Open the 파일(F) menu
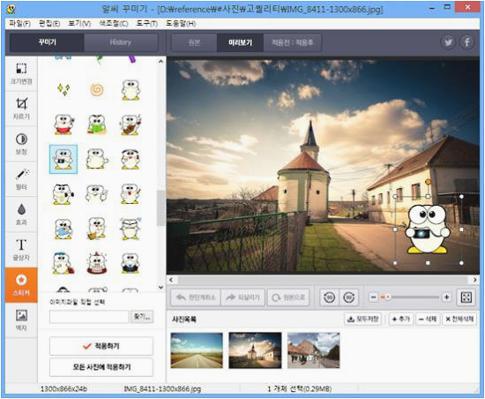This screenshot has height=399, width=485. click(x=20, y=23)
